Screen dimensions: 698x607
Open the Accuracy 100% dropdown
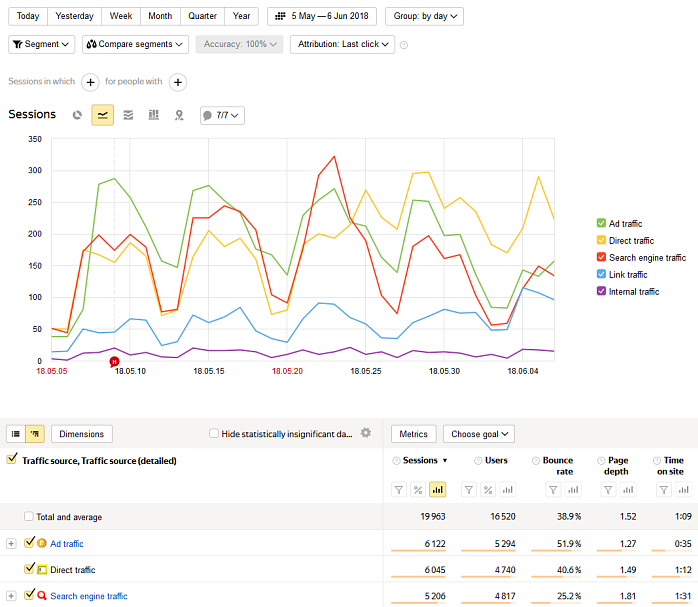pos(239,44)
